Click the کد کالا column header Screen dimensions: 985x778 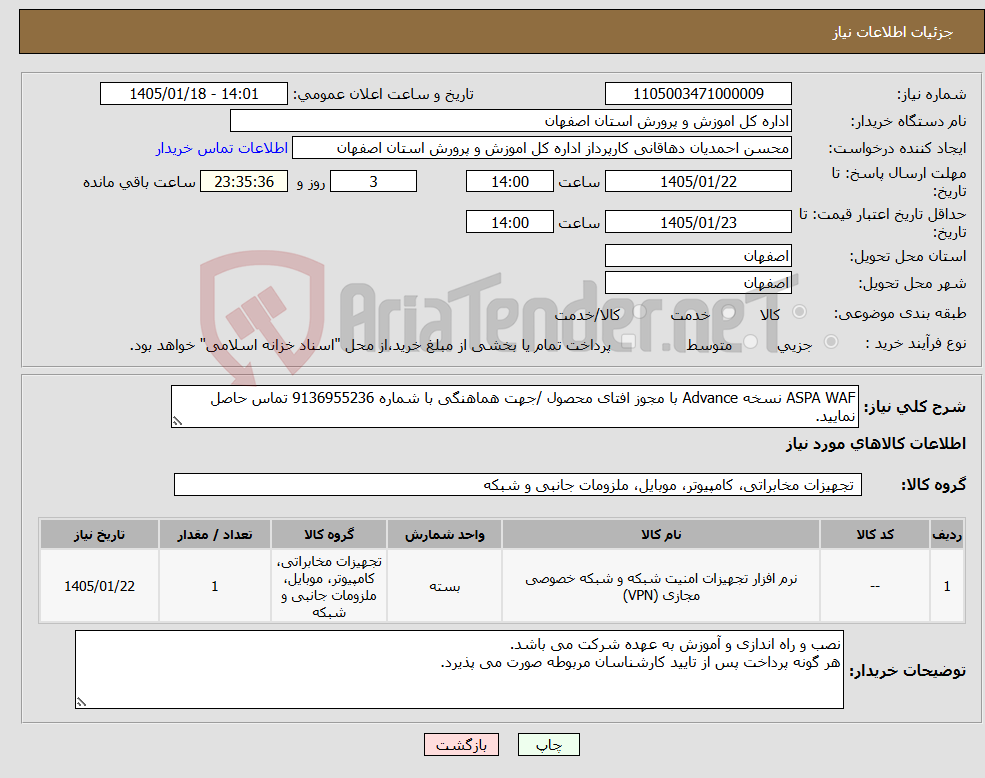[875, 534]
